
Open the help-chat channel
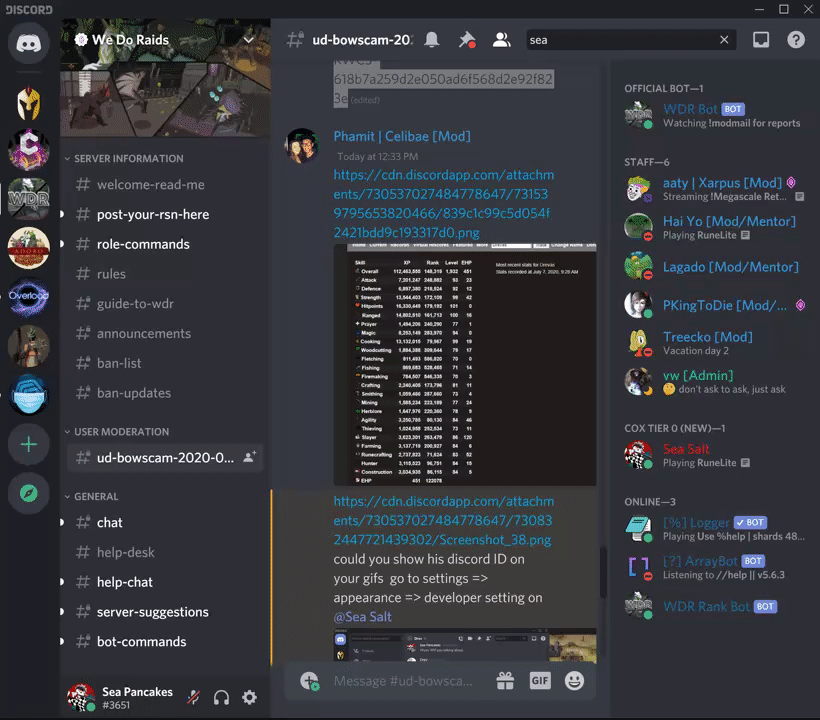coord(165,582)
